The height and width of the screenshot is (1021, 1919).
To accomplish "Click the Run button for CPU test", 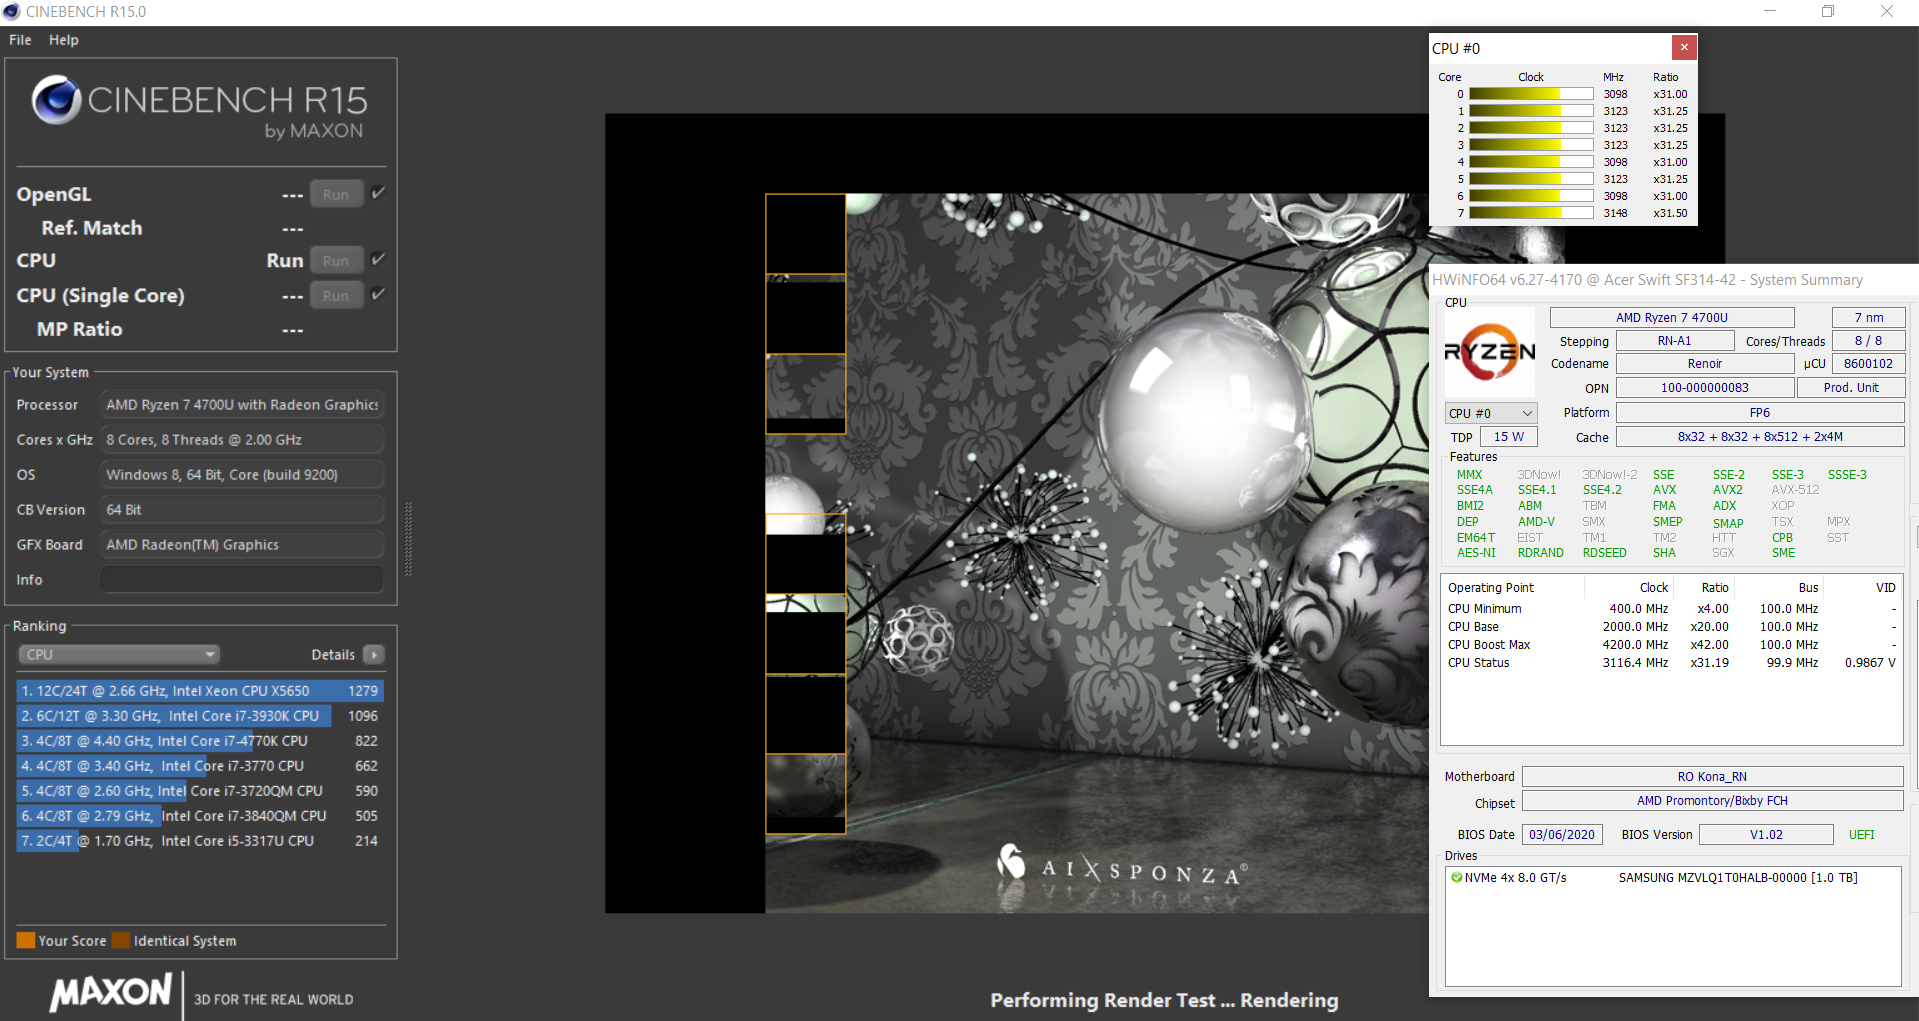I will [x=336, y=260].
